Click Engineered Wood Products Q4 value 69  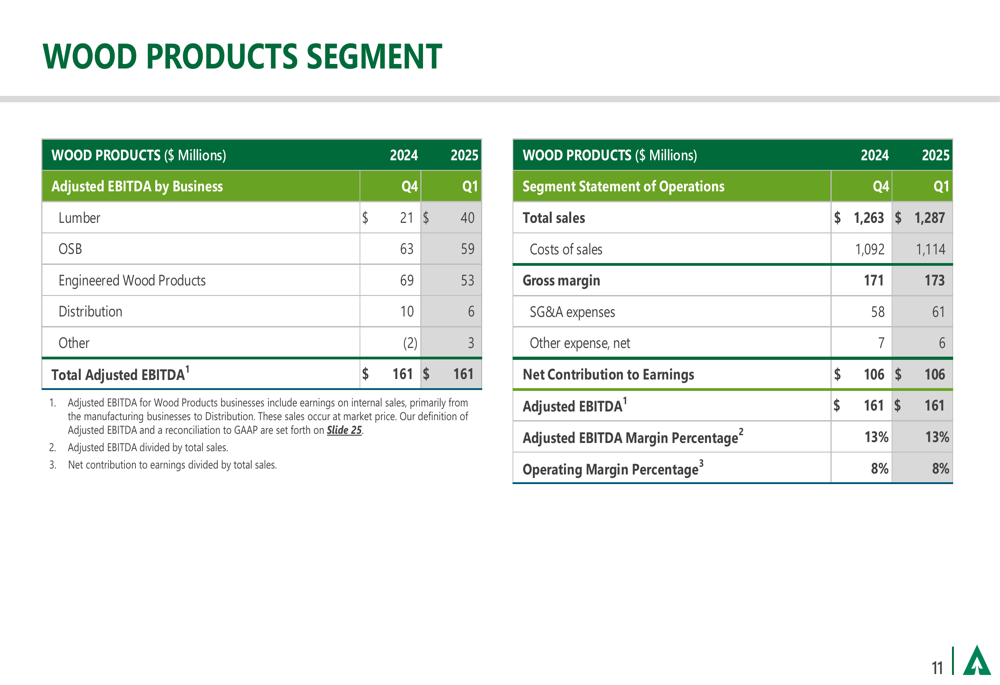407,281
